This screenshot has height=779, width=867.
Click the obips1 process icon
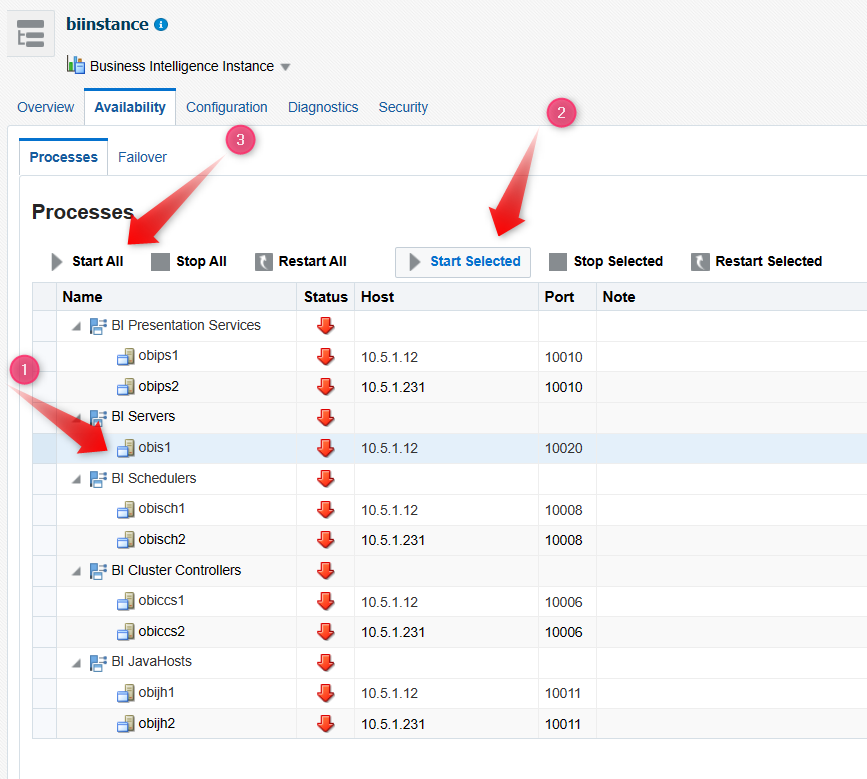[x=126, y=357]
